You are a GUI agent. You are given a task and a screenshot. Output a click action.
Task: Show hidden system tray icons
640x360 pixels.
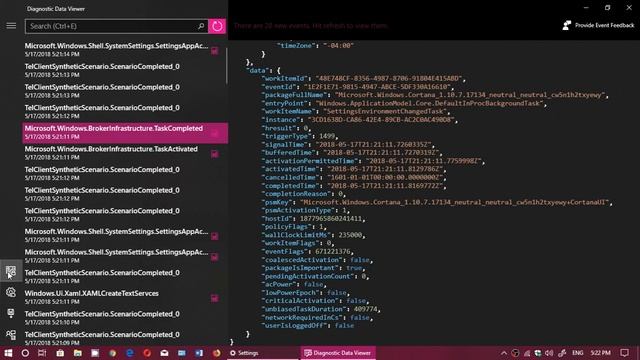[504, 353]
